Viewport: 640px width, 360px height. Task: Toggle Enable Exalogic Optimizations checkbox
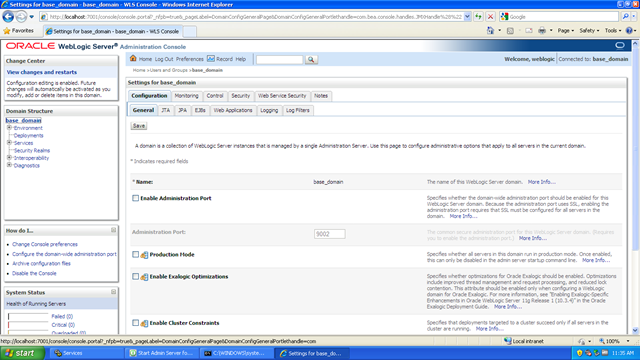tap(136, 276)
